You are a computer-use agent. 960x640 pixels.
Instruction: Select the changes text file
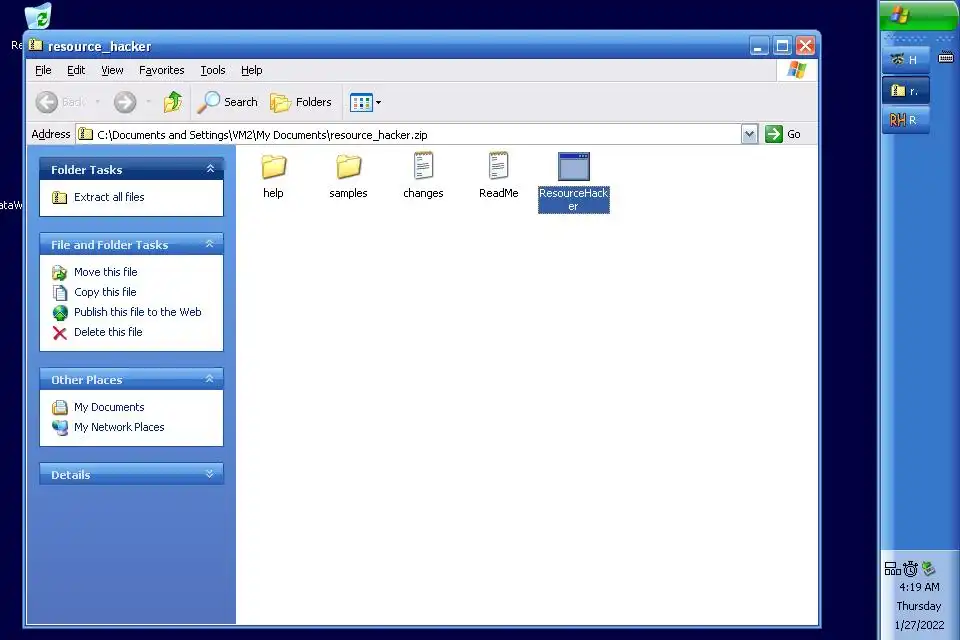[423, 176]
